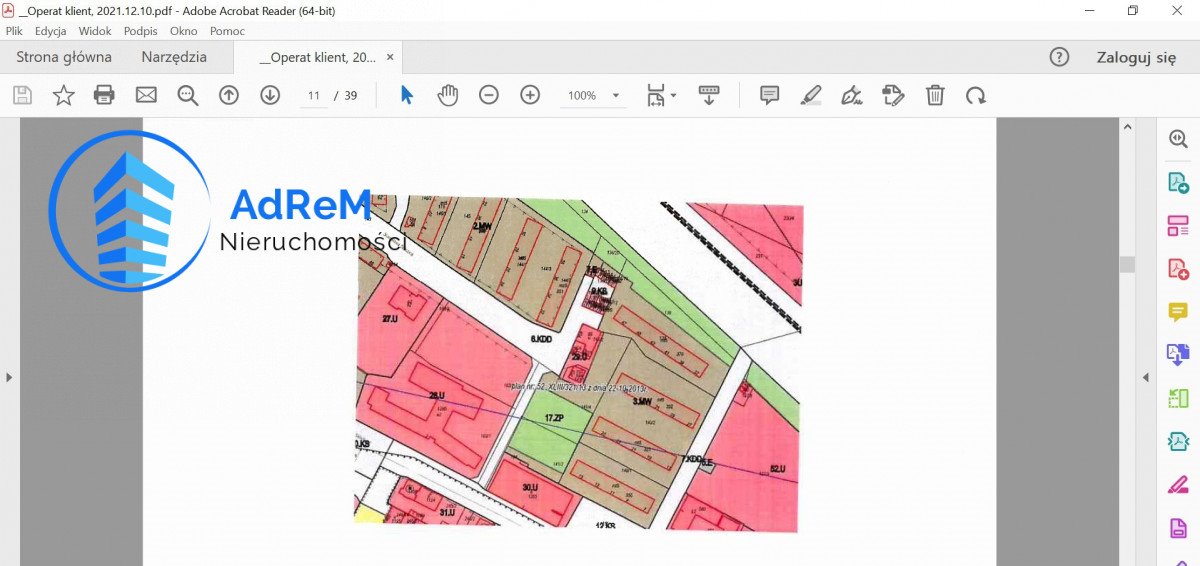The width and height of the screenshot is (1200, 566).
Task: Activate the arrow Selection tool
Action: coord(407,95)
